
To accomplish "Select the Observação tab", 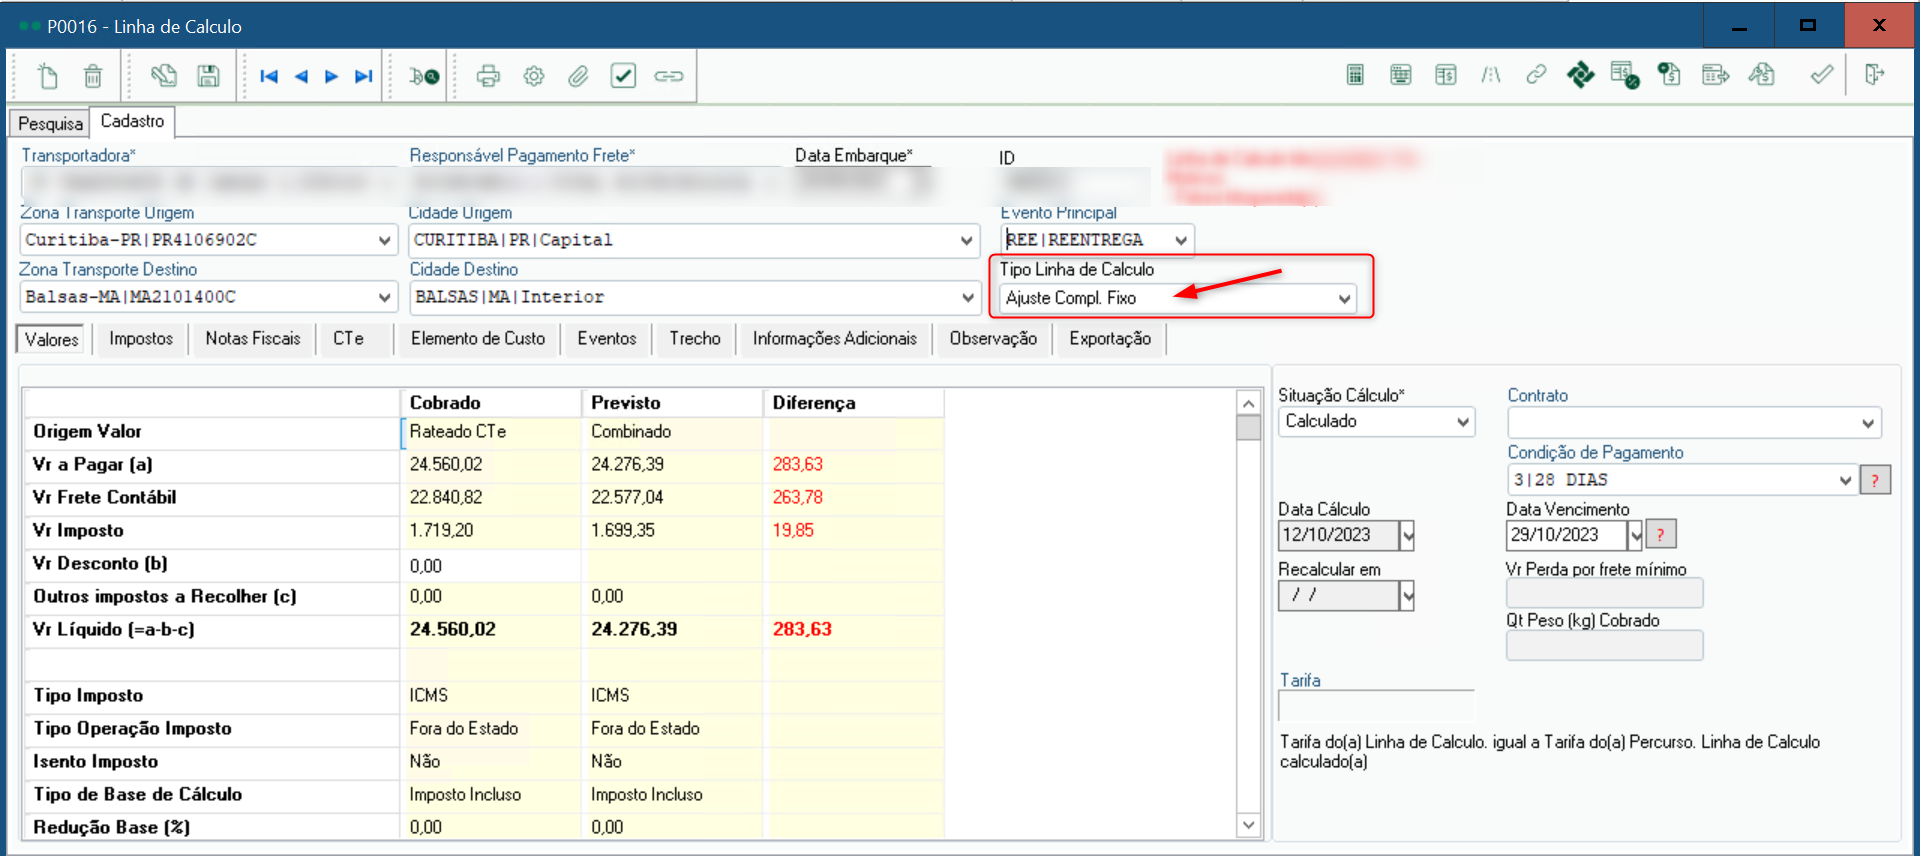I will [x=993, y=338].
